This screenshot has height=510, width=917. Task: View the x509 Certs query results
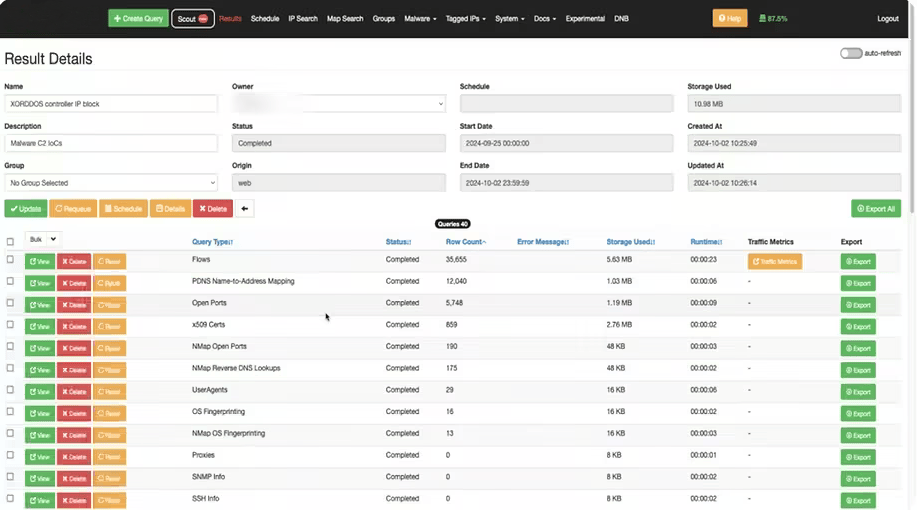coord(39,326)
